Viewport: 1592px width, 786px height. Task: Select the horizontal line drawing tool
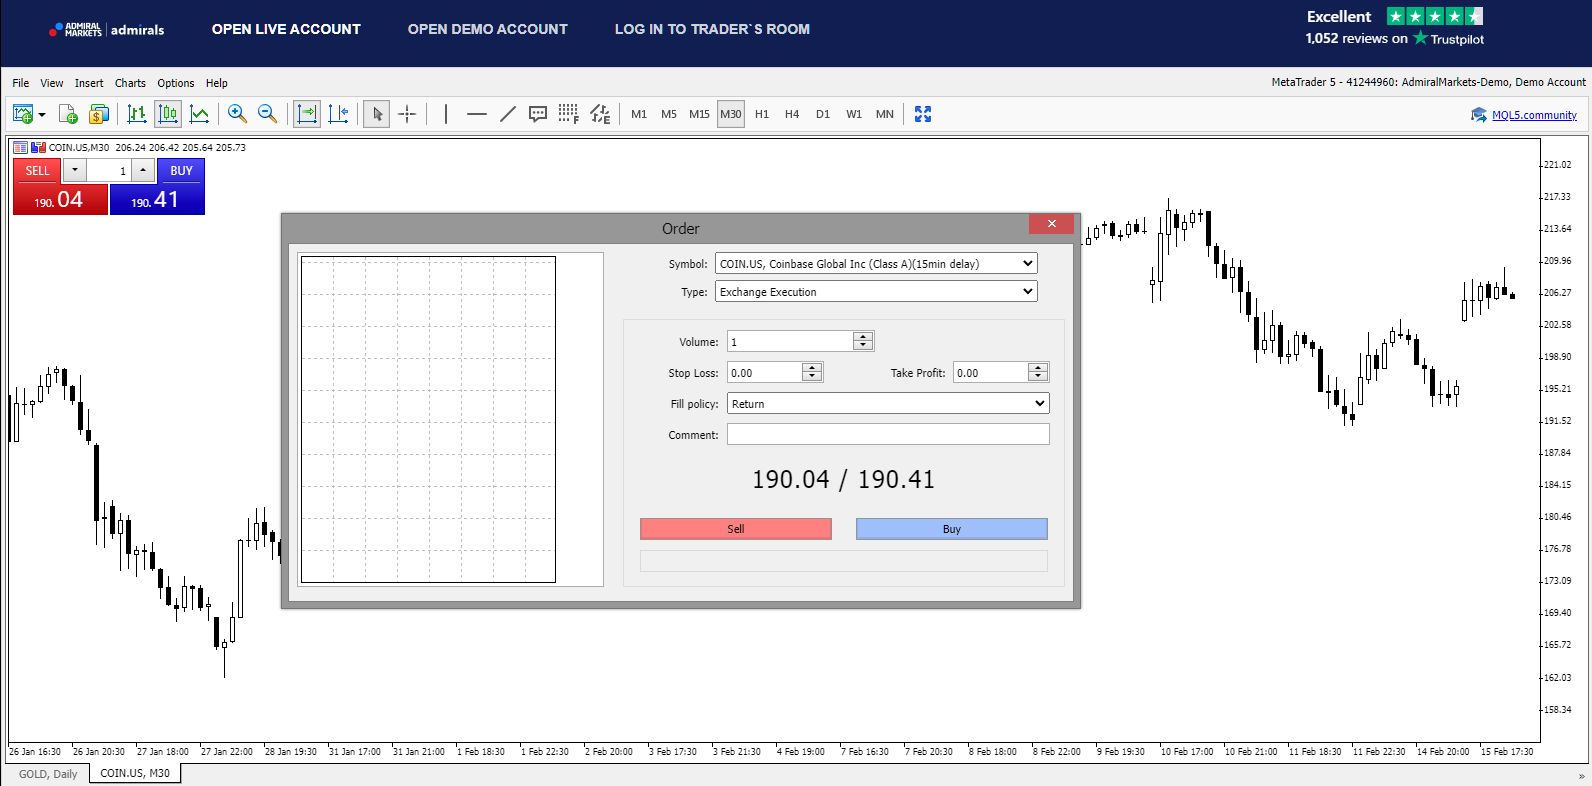477,114
